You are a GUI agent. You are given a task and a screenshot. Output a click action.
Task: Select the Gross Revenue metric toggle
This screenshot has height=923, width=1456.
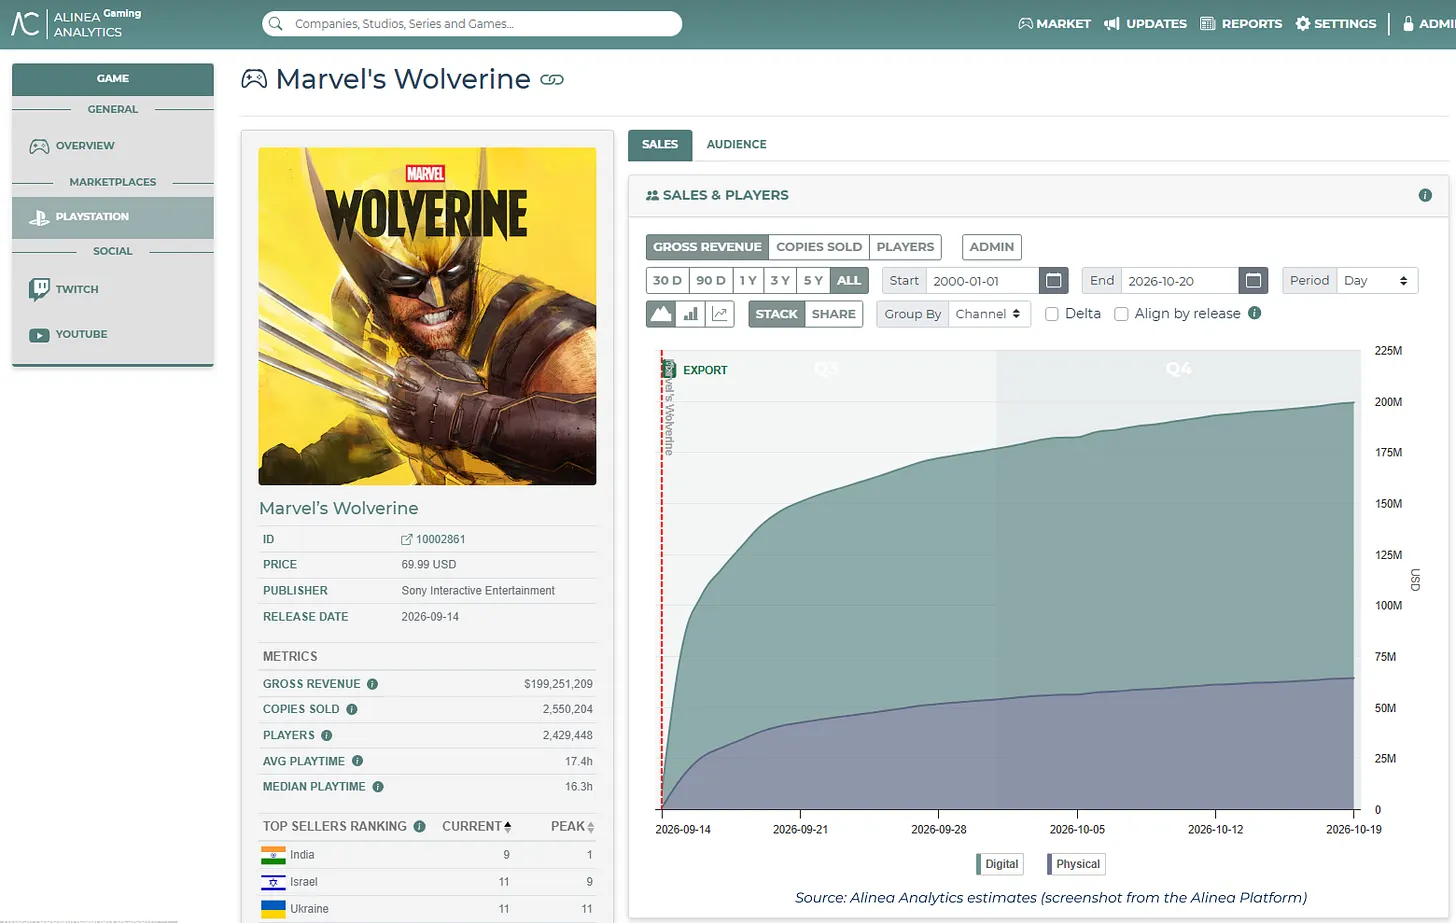pos(707,247)
